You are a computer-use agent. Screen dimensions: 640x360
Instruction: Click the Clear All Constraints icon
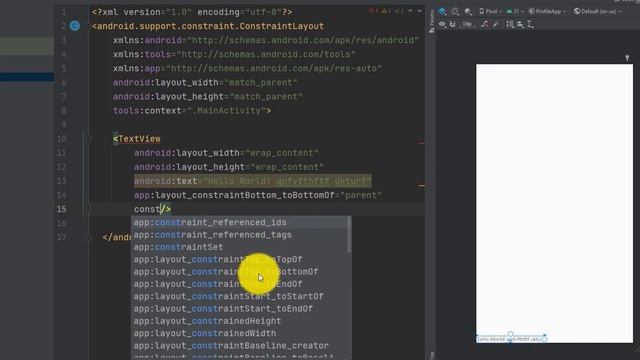pos(484,24)
